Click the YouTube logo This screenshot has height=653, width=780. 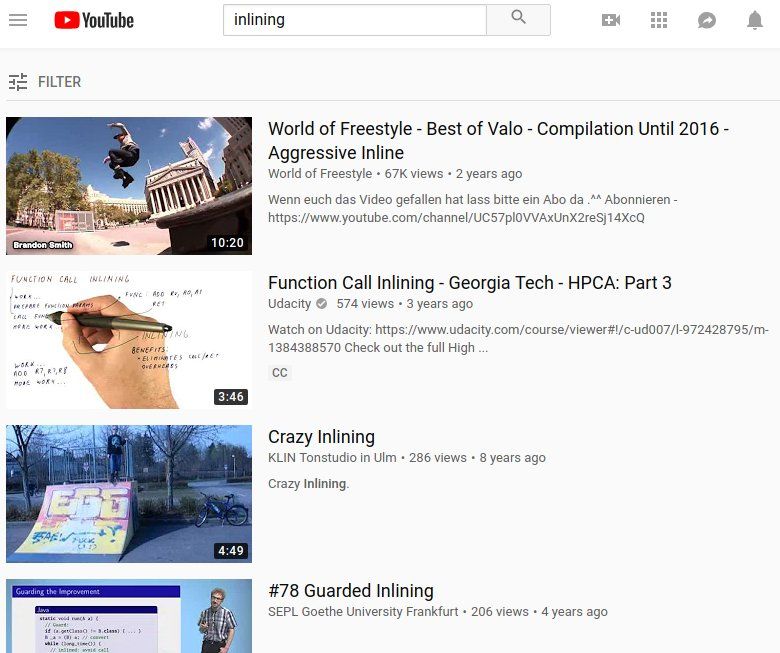click(94, 20)
